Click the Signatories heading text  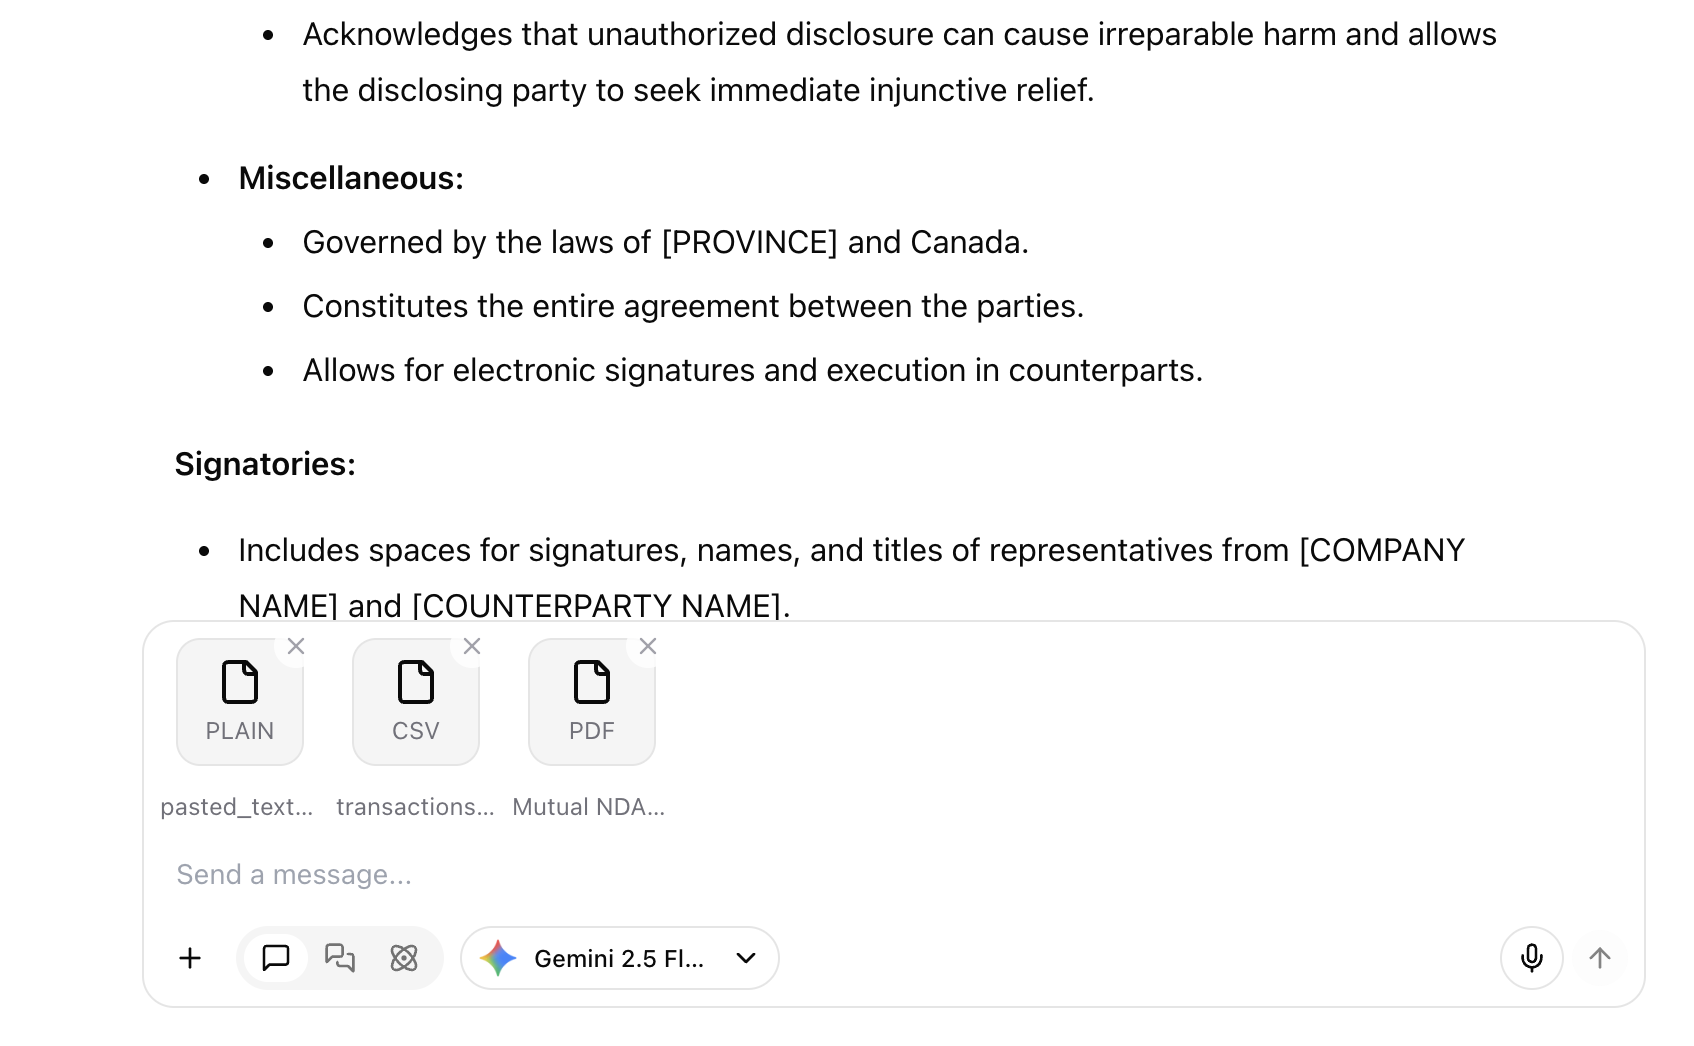pyautogui.click(x=265, y=464)
